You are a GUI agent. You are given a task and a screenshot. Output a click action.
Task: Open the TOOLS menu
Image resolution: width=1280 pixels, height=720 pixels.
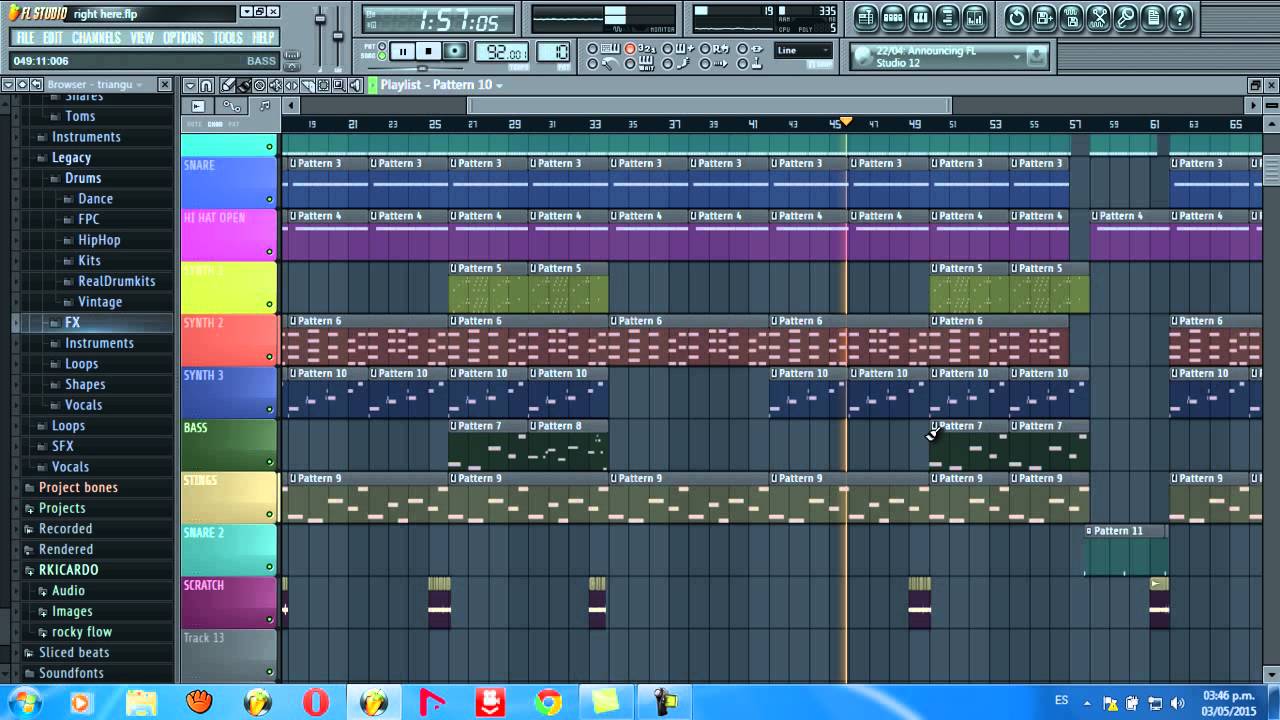(x=228, y=38)
